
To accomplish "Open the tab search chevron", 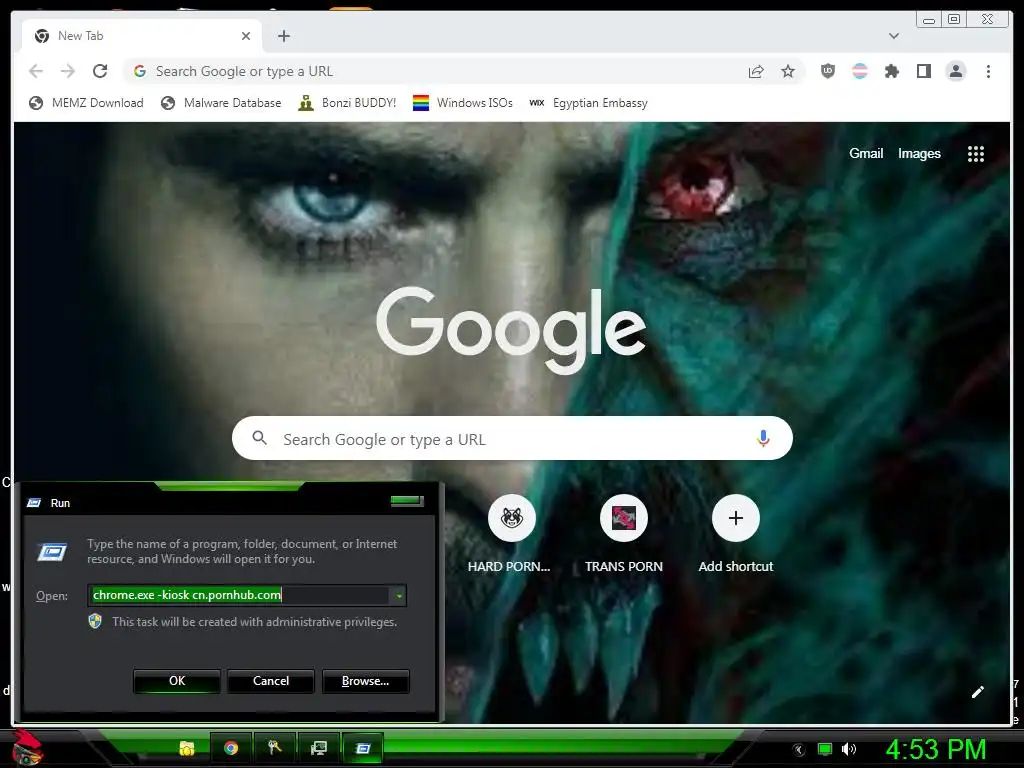I will [894, 36].
